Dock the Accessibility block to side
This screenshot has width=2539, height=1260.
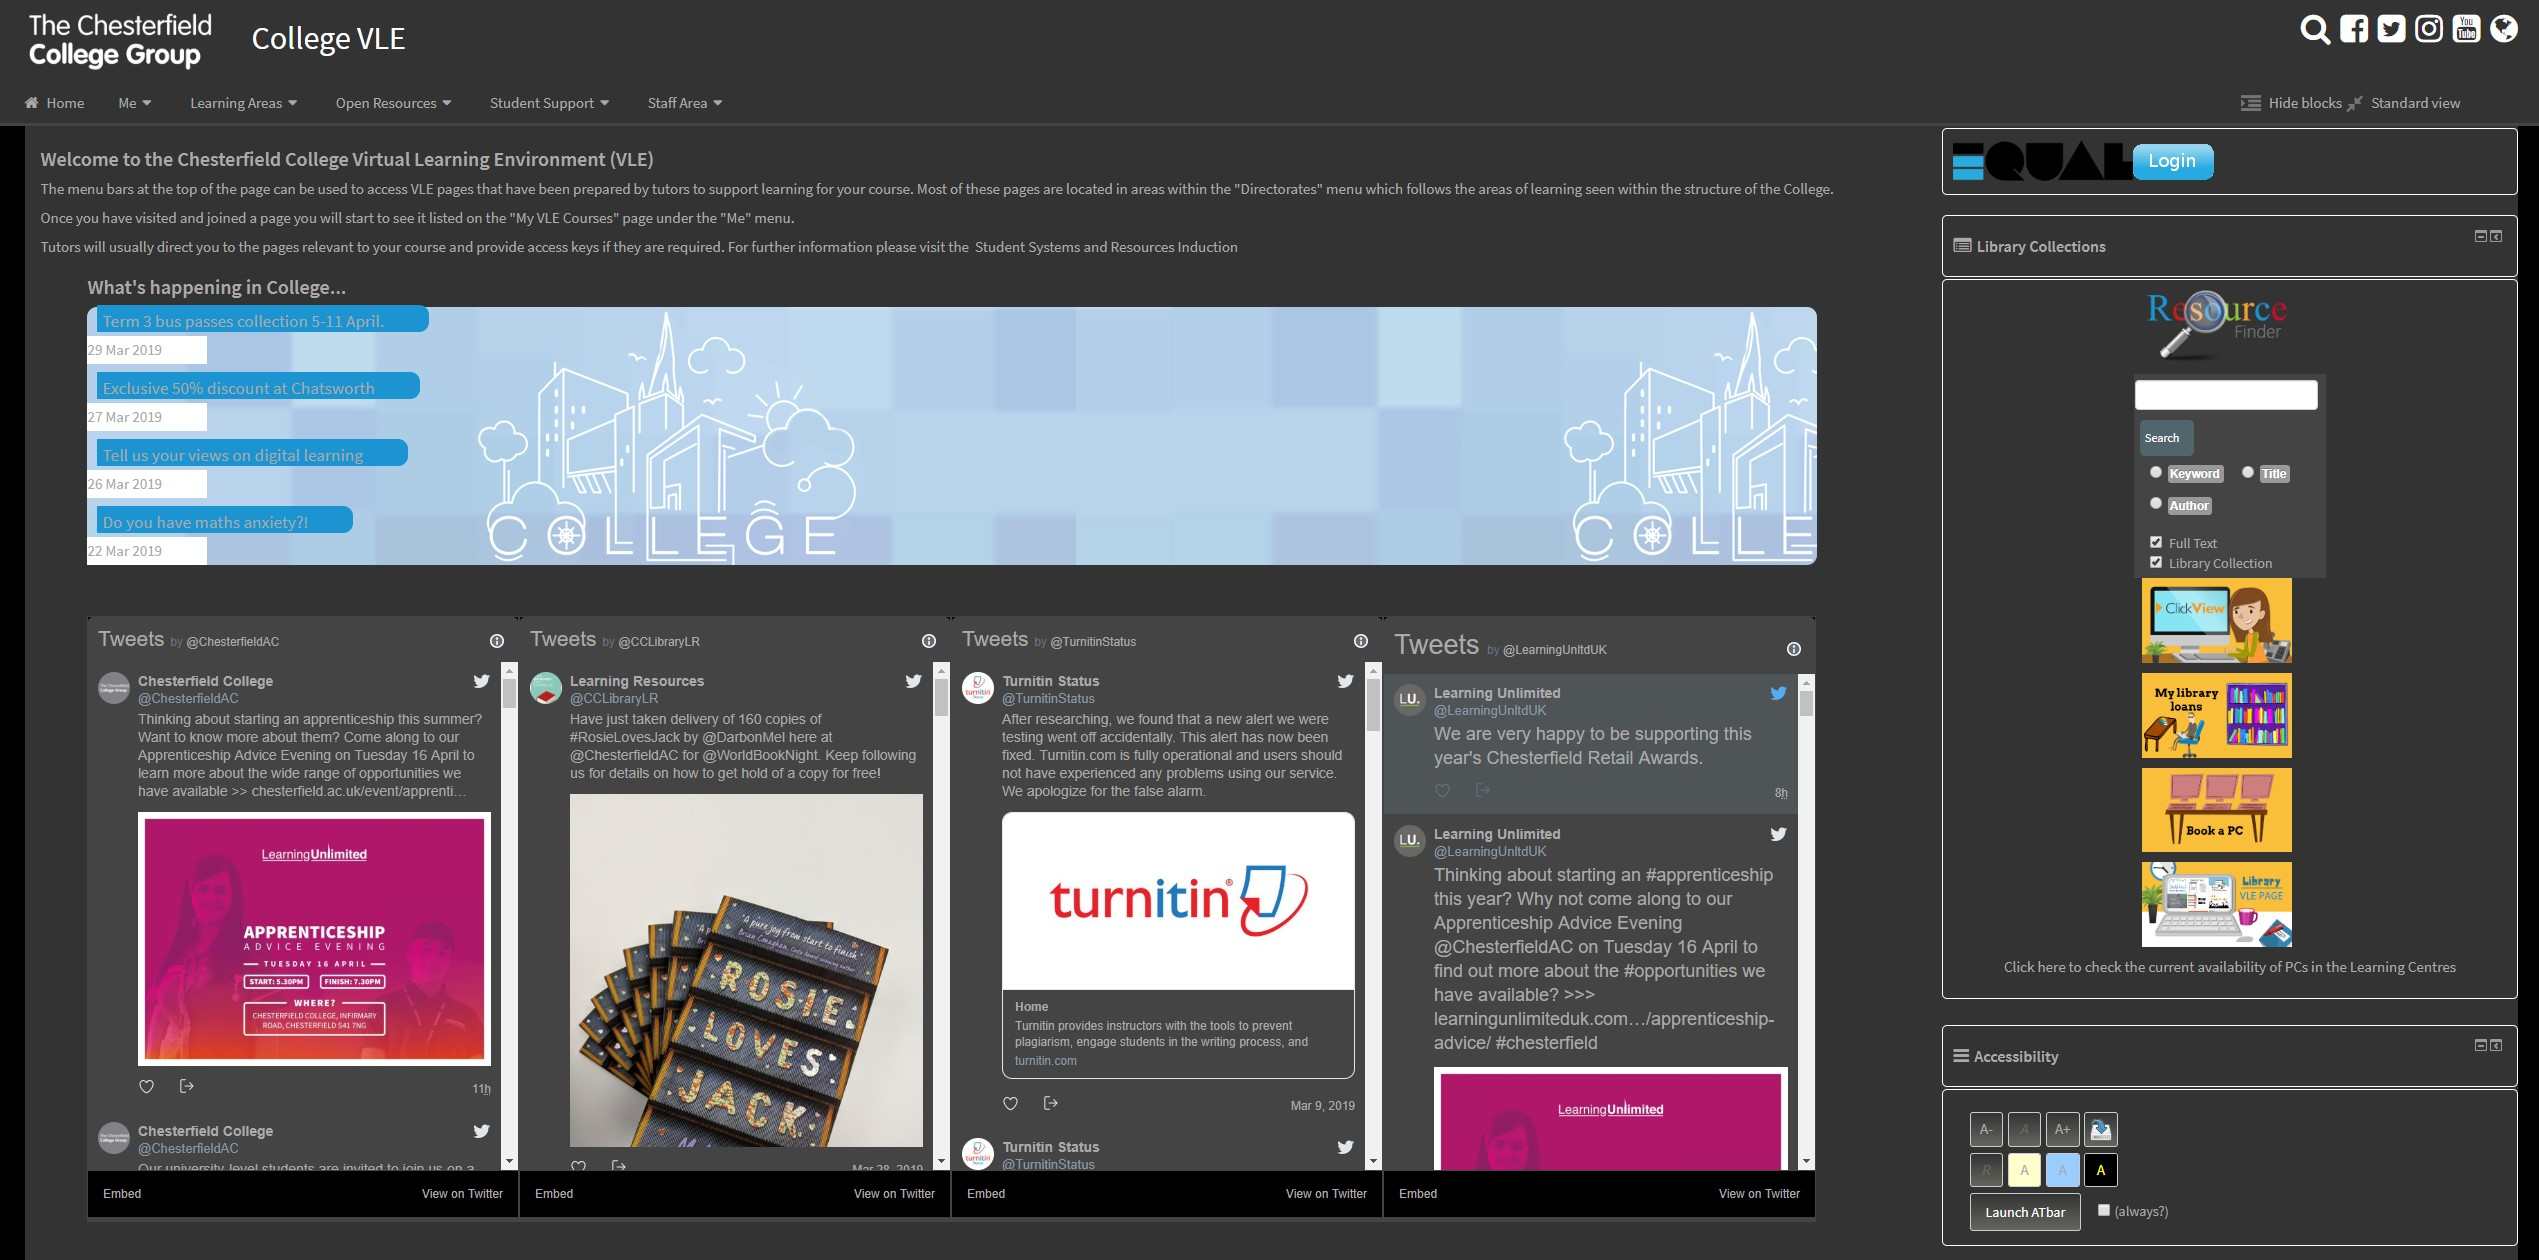(2496, 1045)
